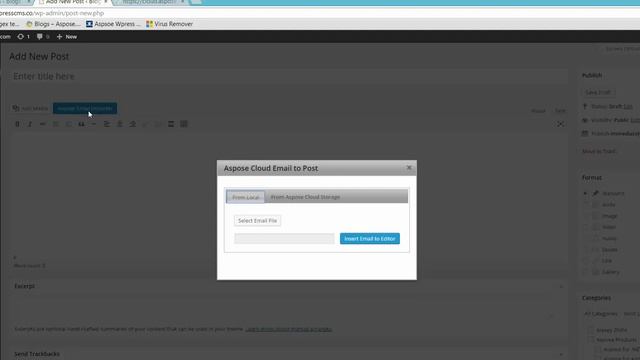Open the New content menu in admin bar

[x=67, y=37]
